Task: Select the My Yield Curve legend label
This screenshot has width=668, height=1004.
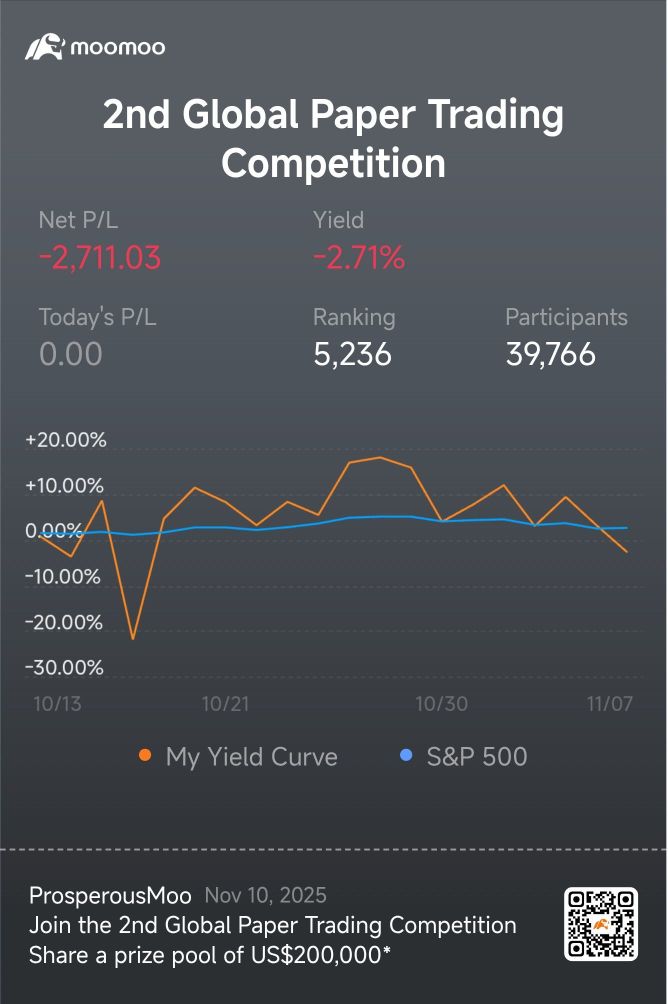Action: pyautogui.click(x=251, y=757)
